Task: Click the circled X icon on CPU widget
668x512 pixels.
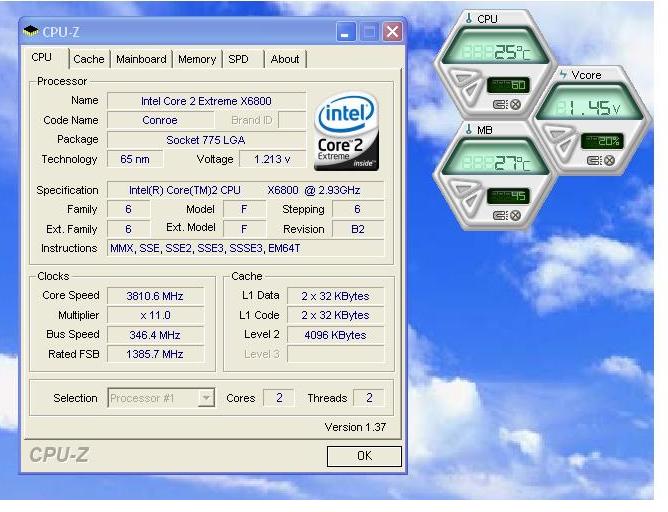Action: pyautogui.click(x=515, y=104)
